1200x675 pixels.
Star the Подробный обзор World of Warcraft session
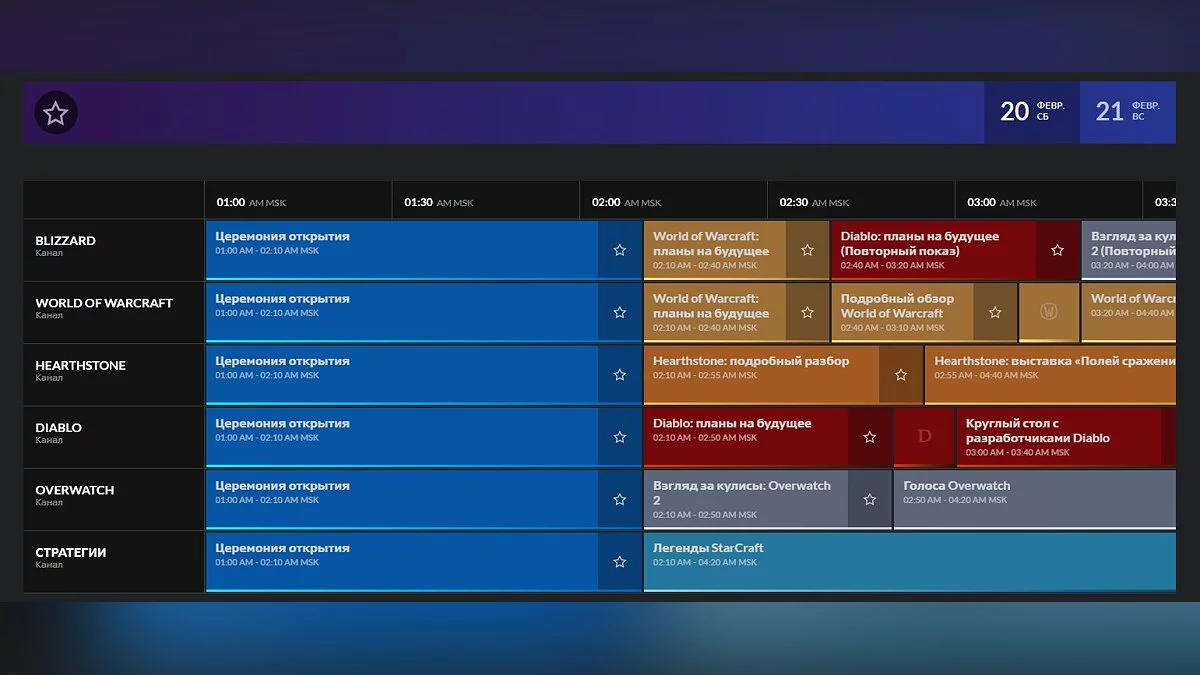tap(995, 312)
